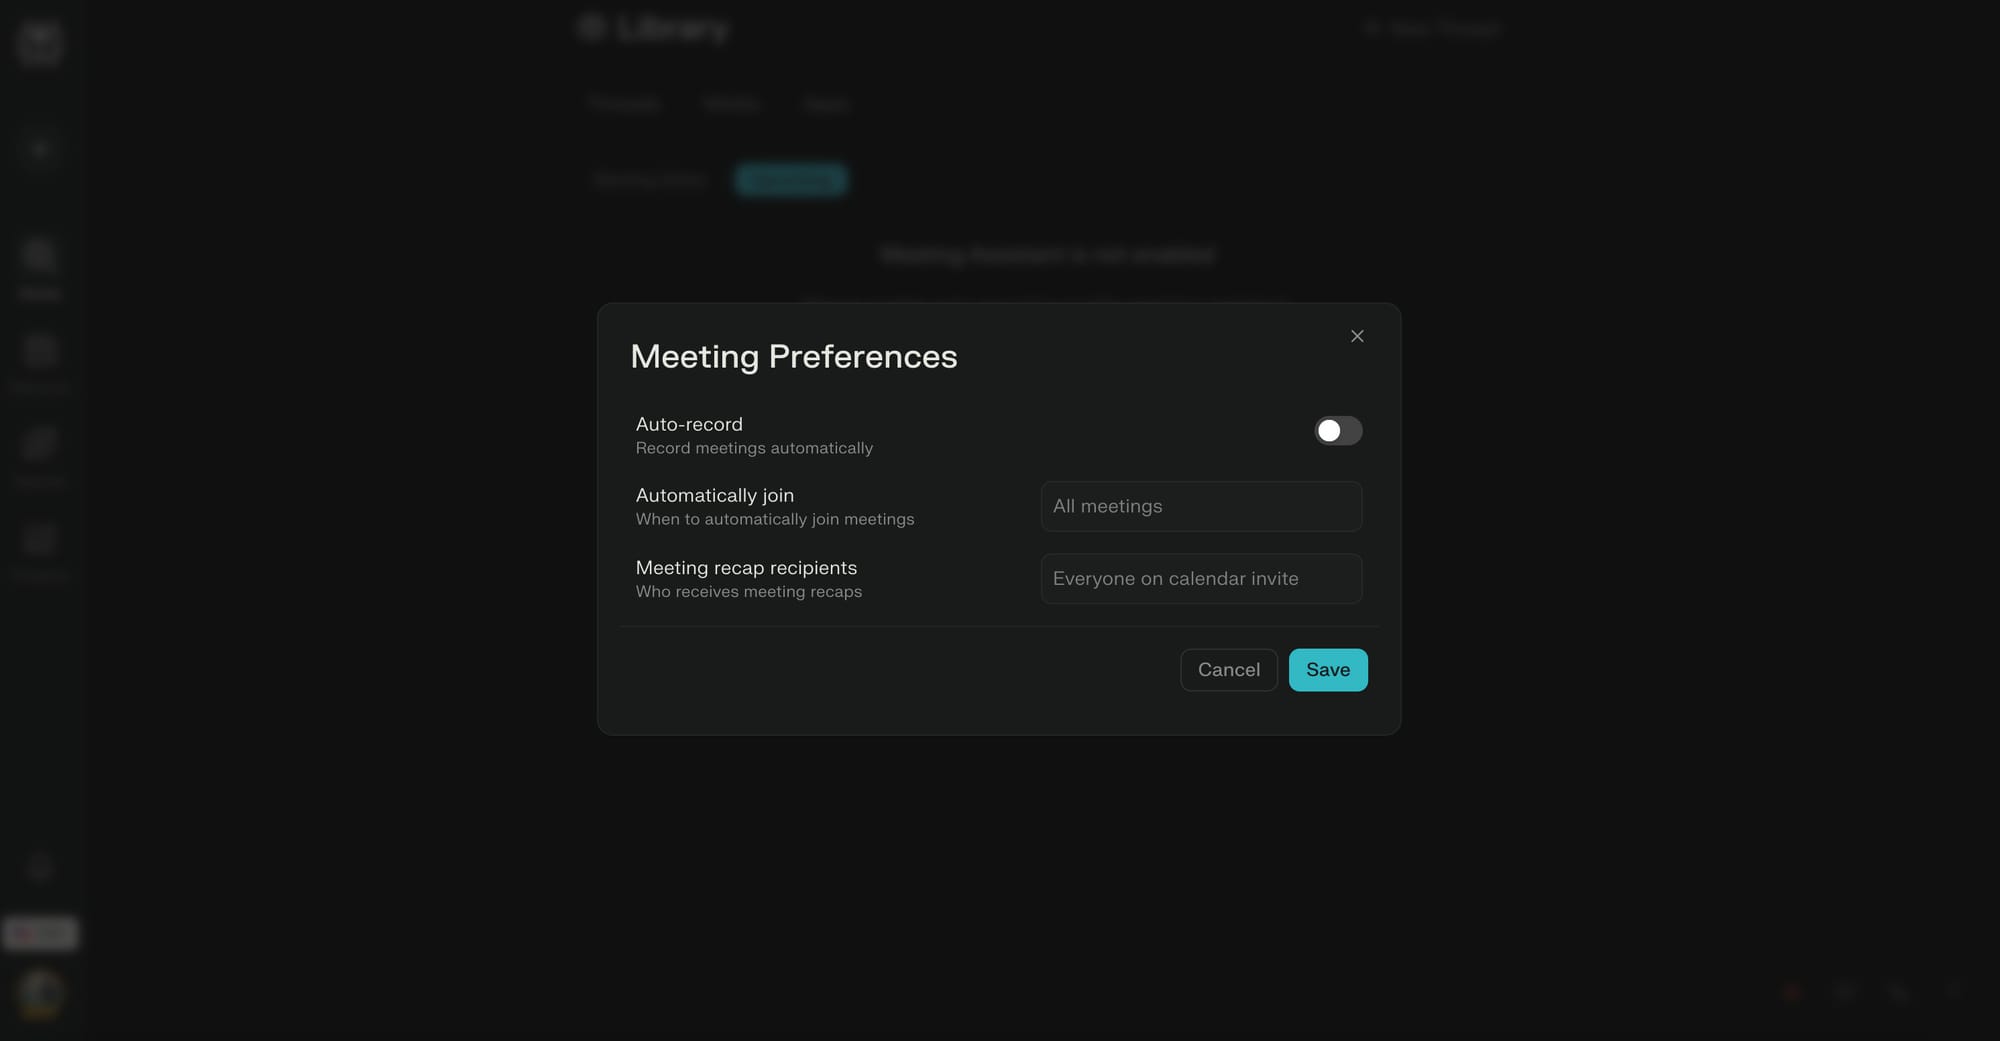Click the lowest labeled sidebar navigation icon
2000x1041 pixels.
pyautogui.click(x=40, y=540)
